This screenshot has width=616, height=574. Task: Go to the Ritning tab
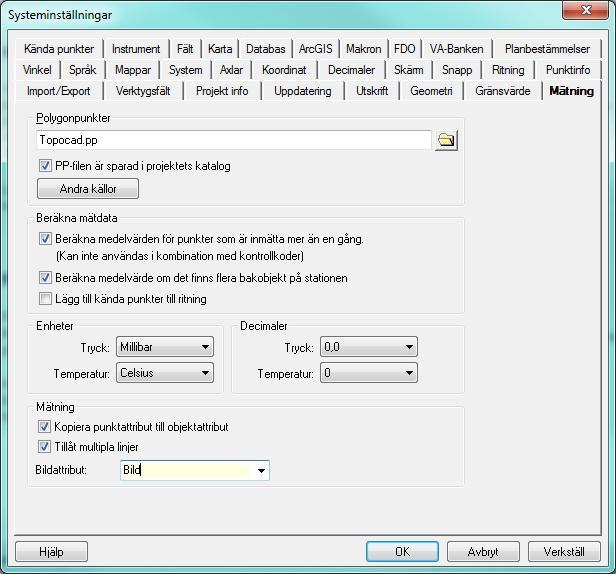coord(508,70)
